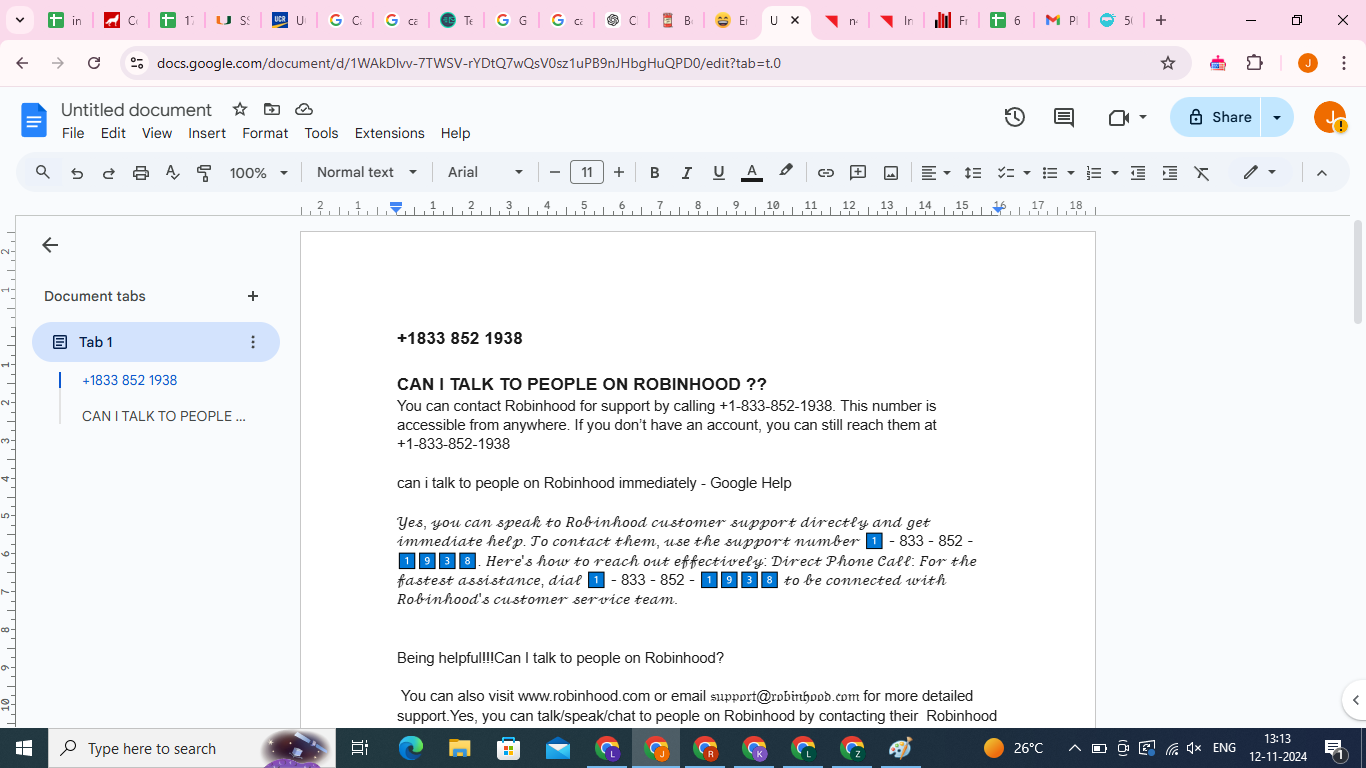Jump to +1833 852 1938 outline heading
Screen dimensions: 1366x768
[130, 380]
